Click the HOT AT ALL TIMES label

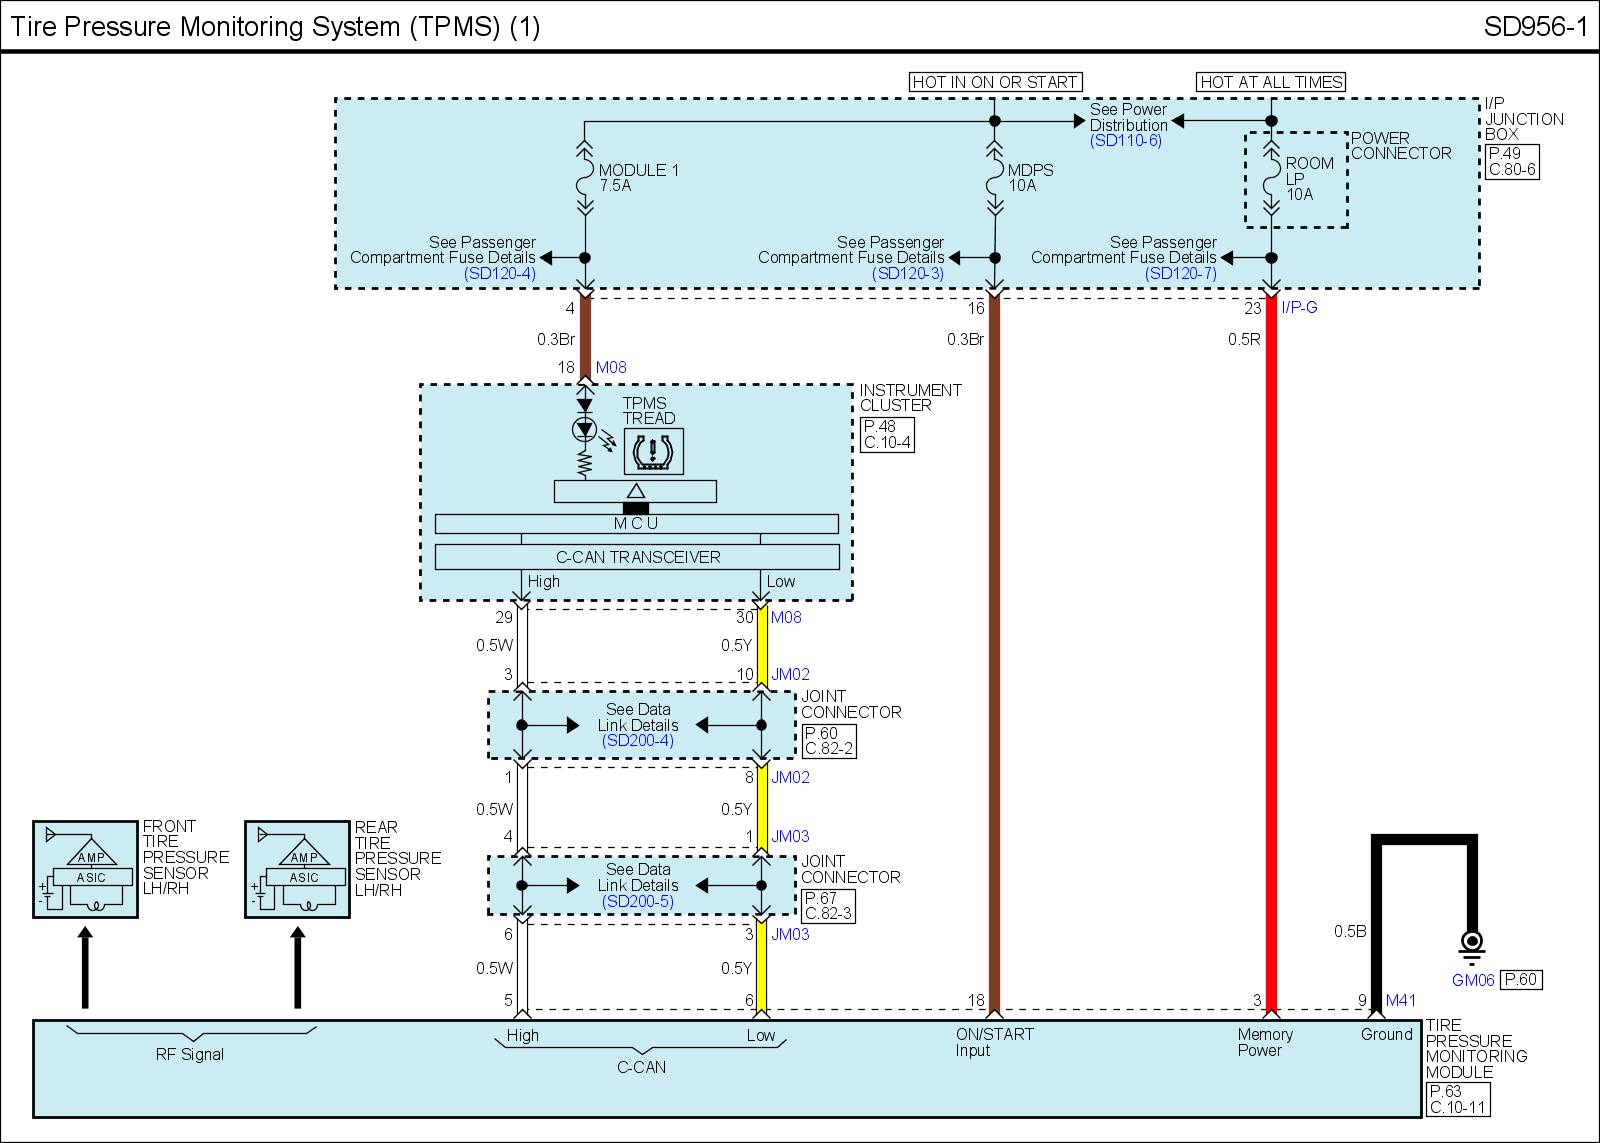[x=1271, y=82]
